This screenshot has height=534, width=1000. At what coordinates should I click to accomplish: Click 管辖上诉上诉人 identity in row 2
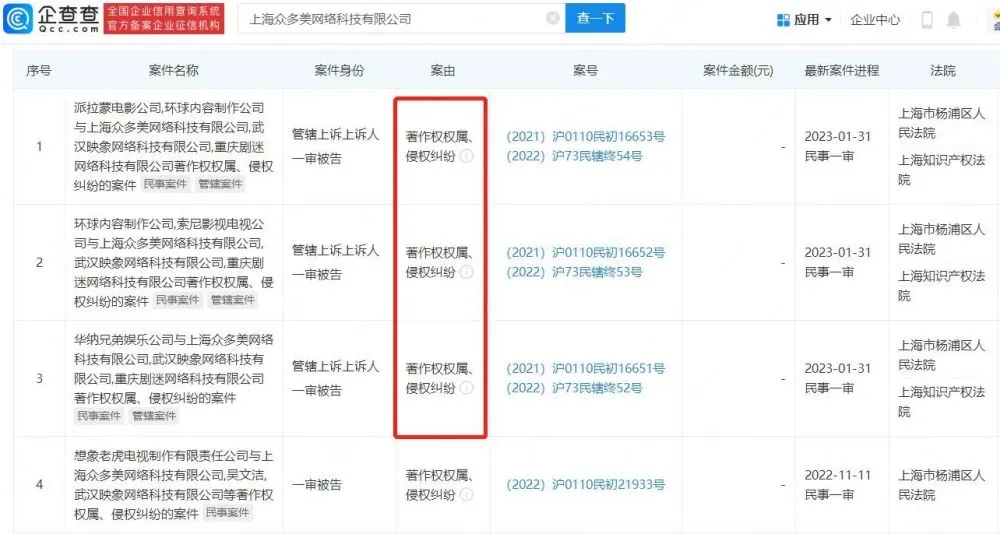(x=335, y=250)
